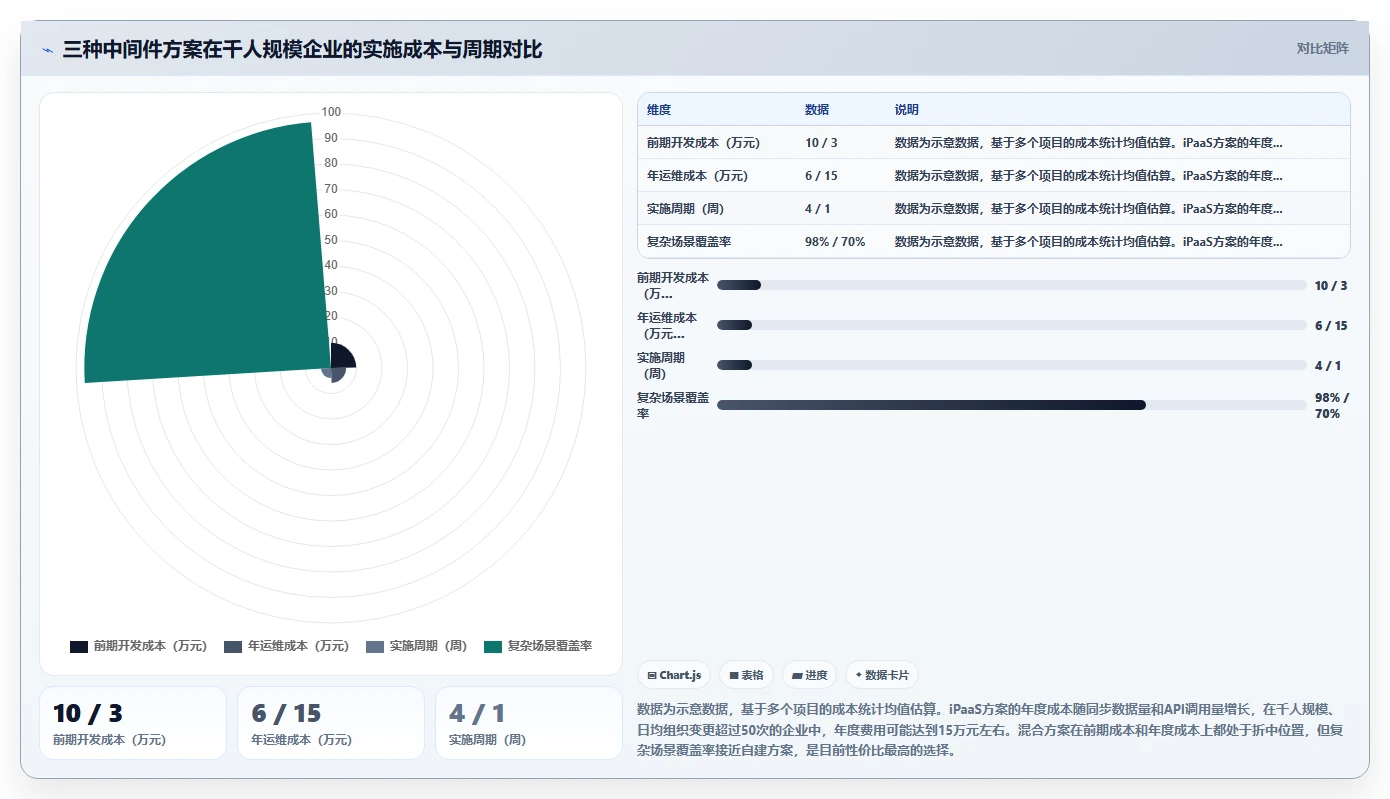Select the 进度 tag
This screenshot has width=1390, height=799.
pyautogui.click(x=809, y=675)
